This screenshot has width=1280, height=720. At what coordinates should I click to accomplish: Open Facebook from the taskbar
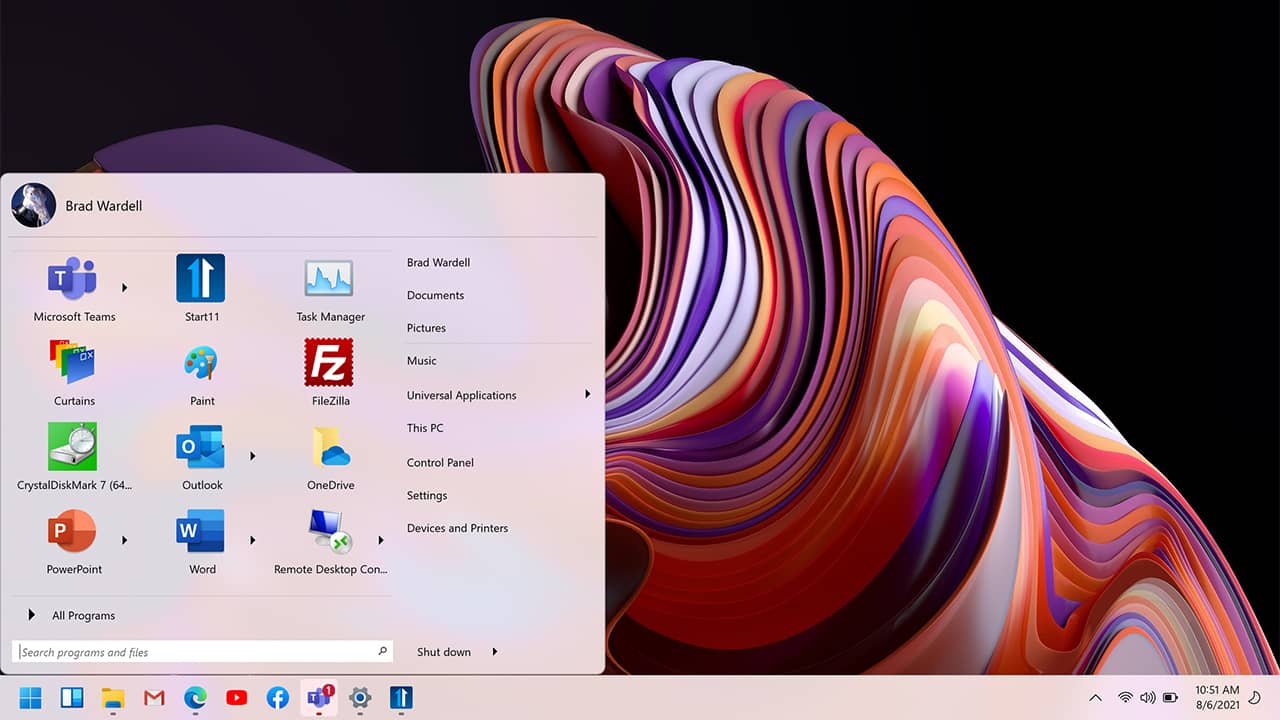tap(277, 698)
